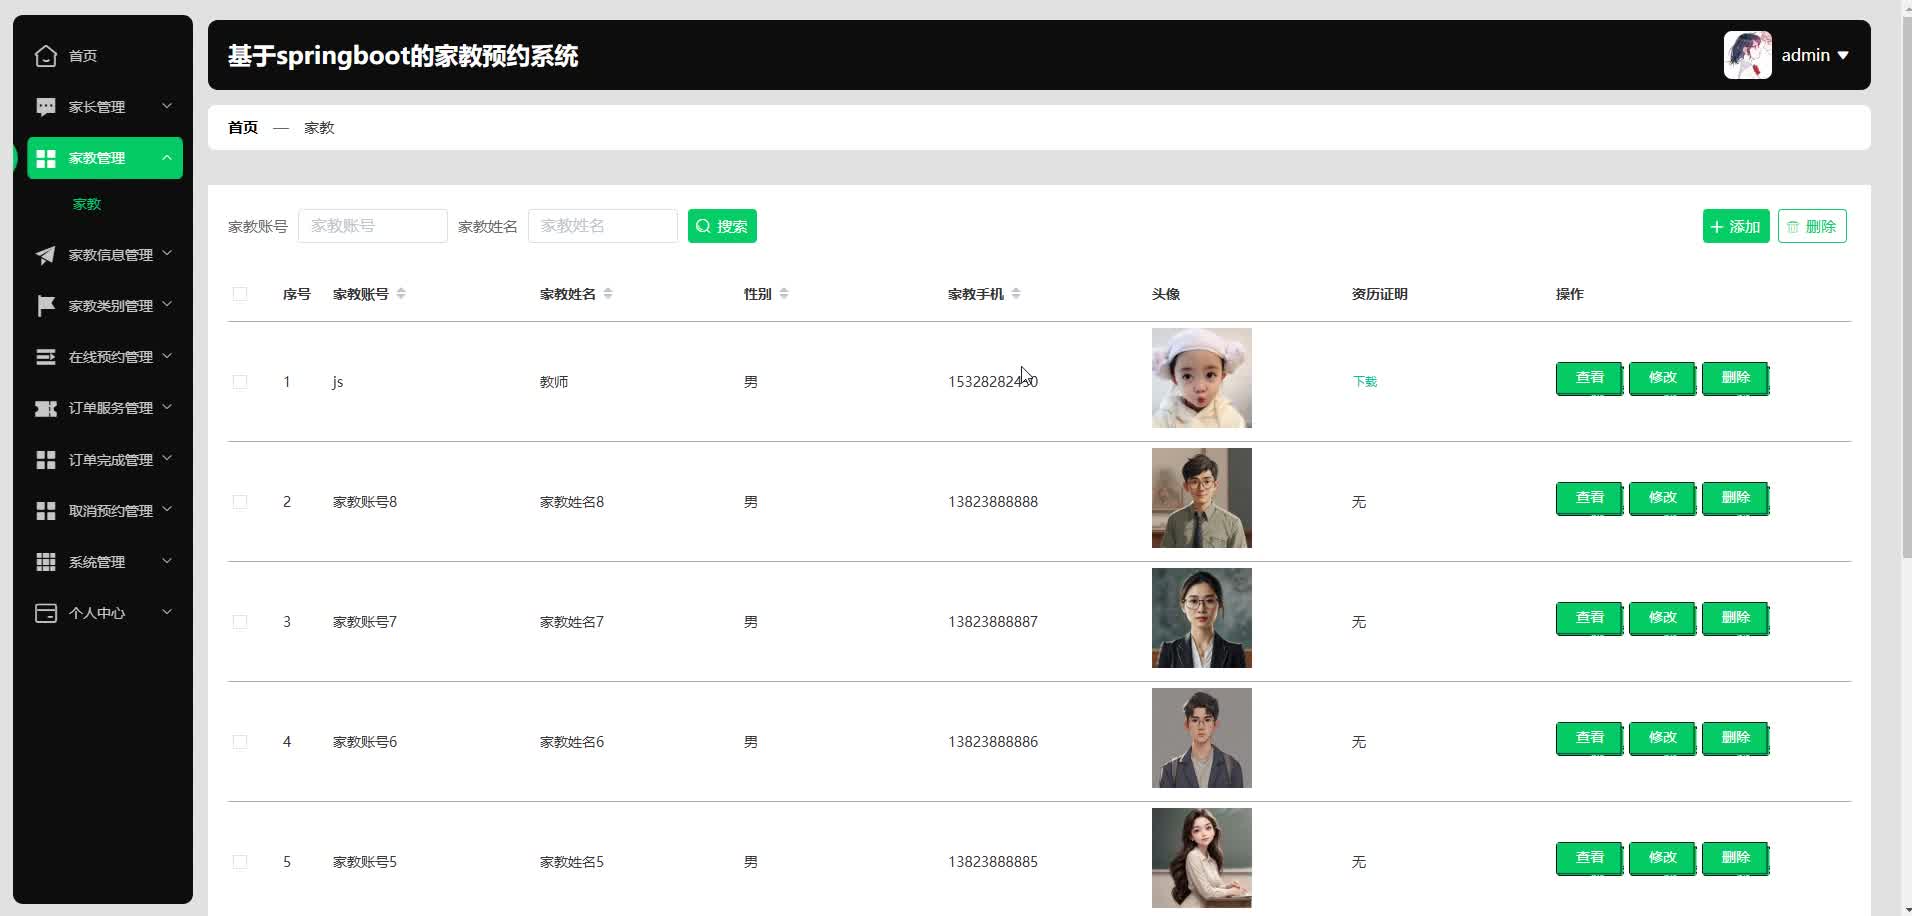
Task: Expand the 取消预约管理 chevron
Action: pos(167,509)
